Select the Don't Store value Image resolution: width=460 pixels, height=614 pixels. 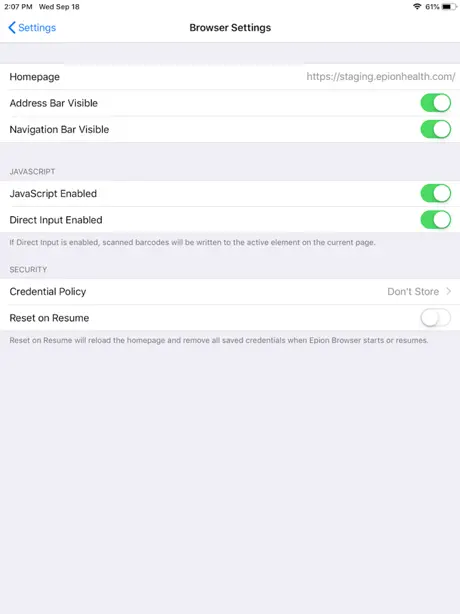point(413,291)
